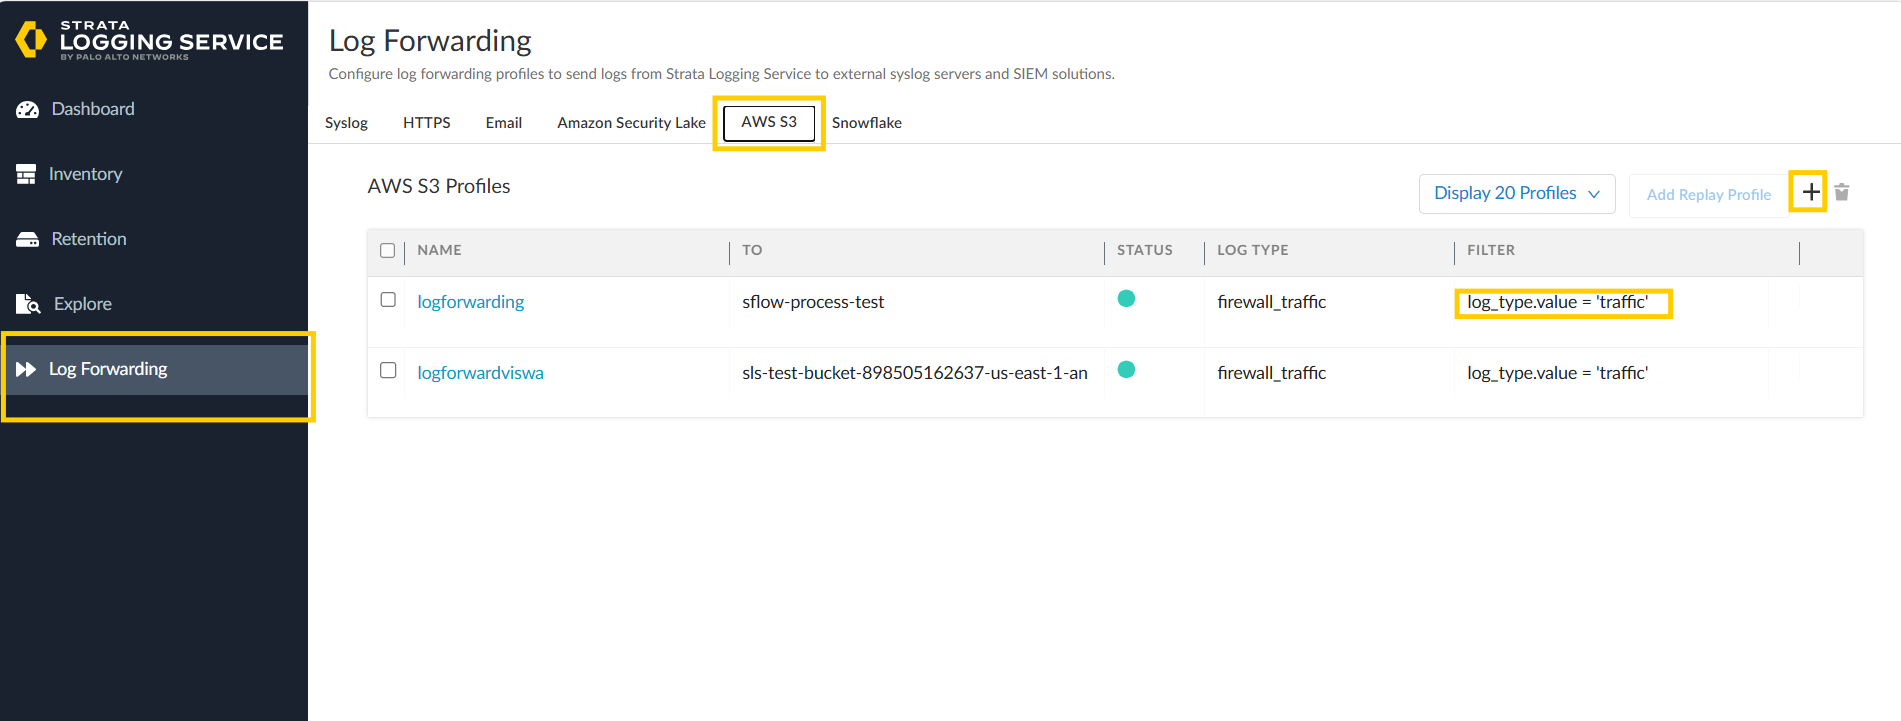Click the Strata Logging Service logo
The image size is (1901, 721).
coord(150,40)
